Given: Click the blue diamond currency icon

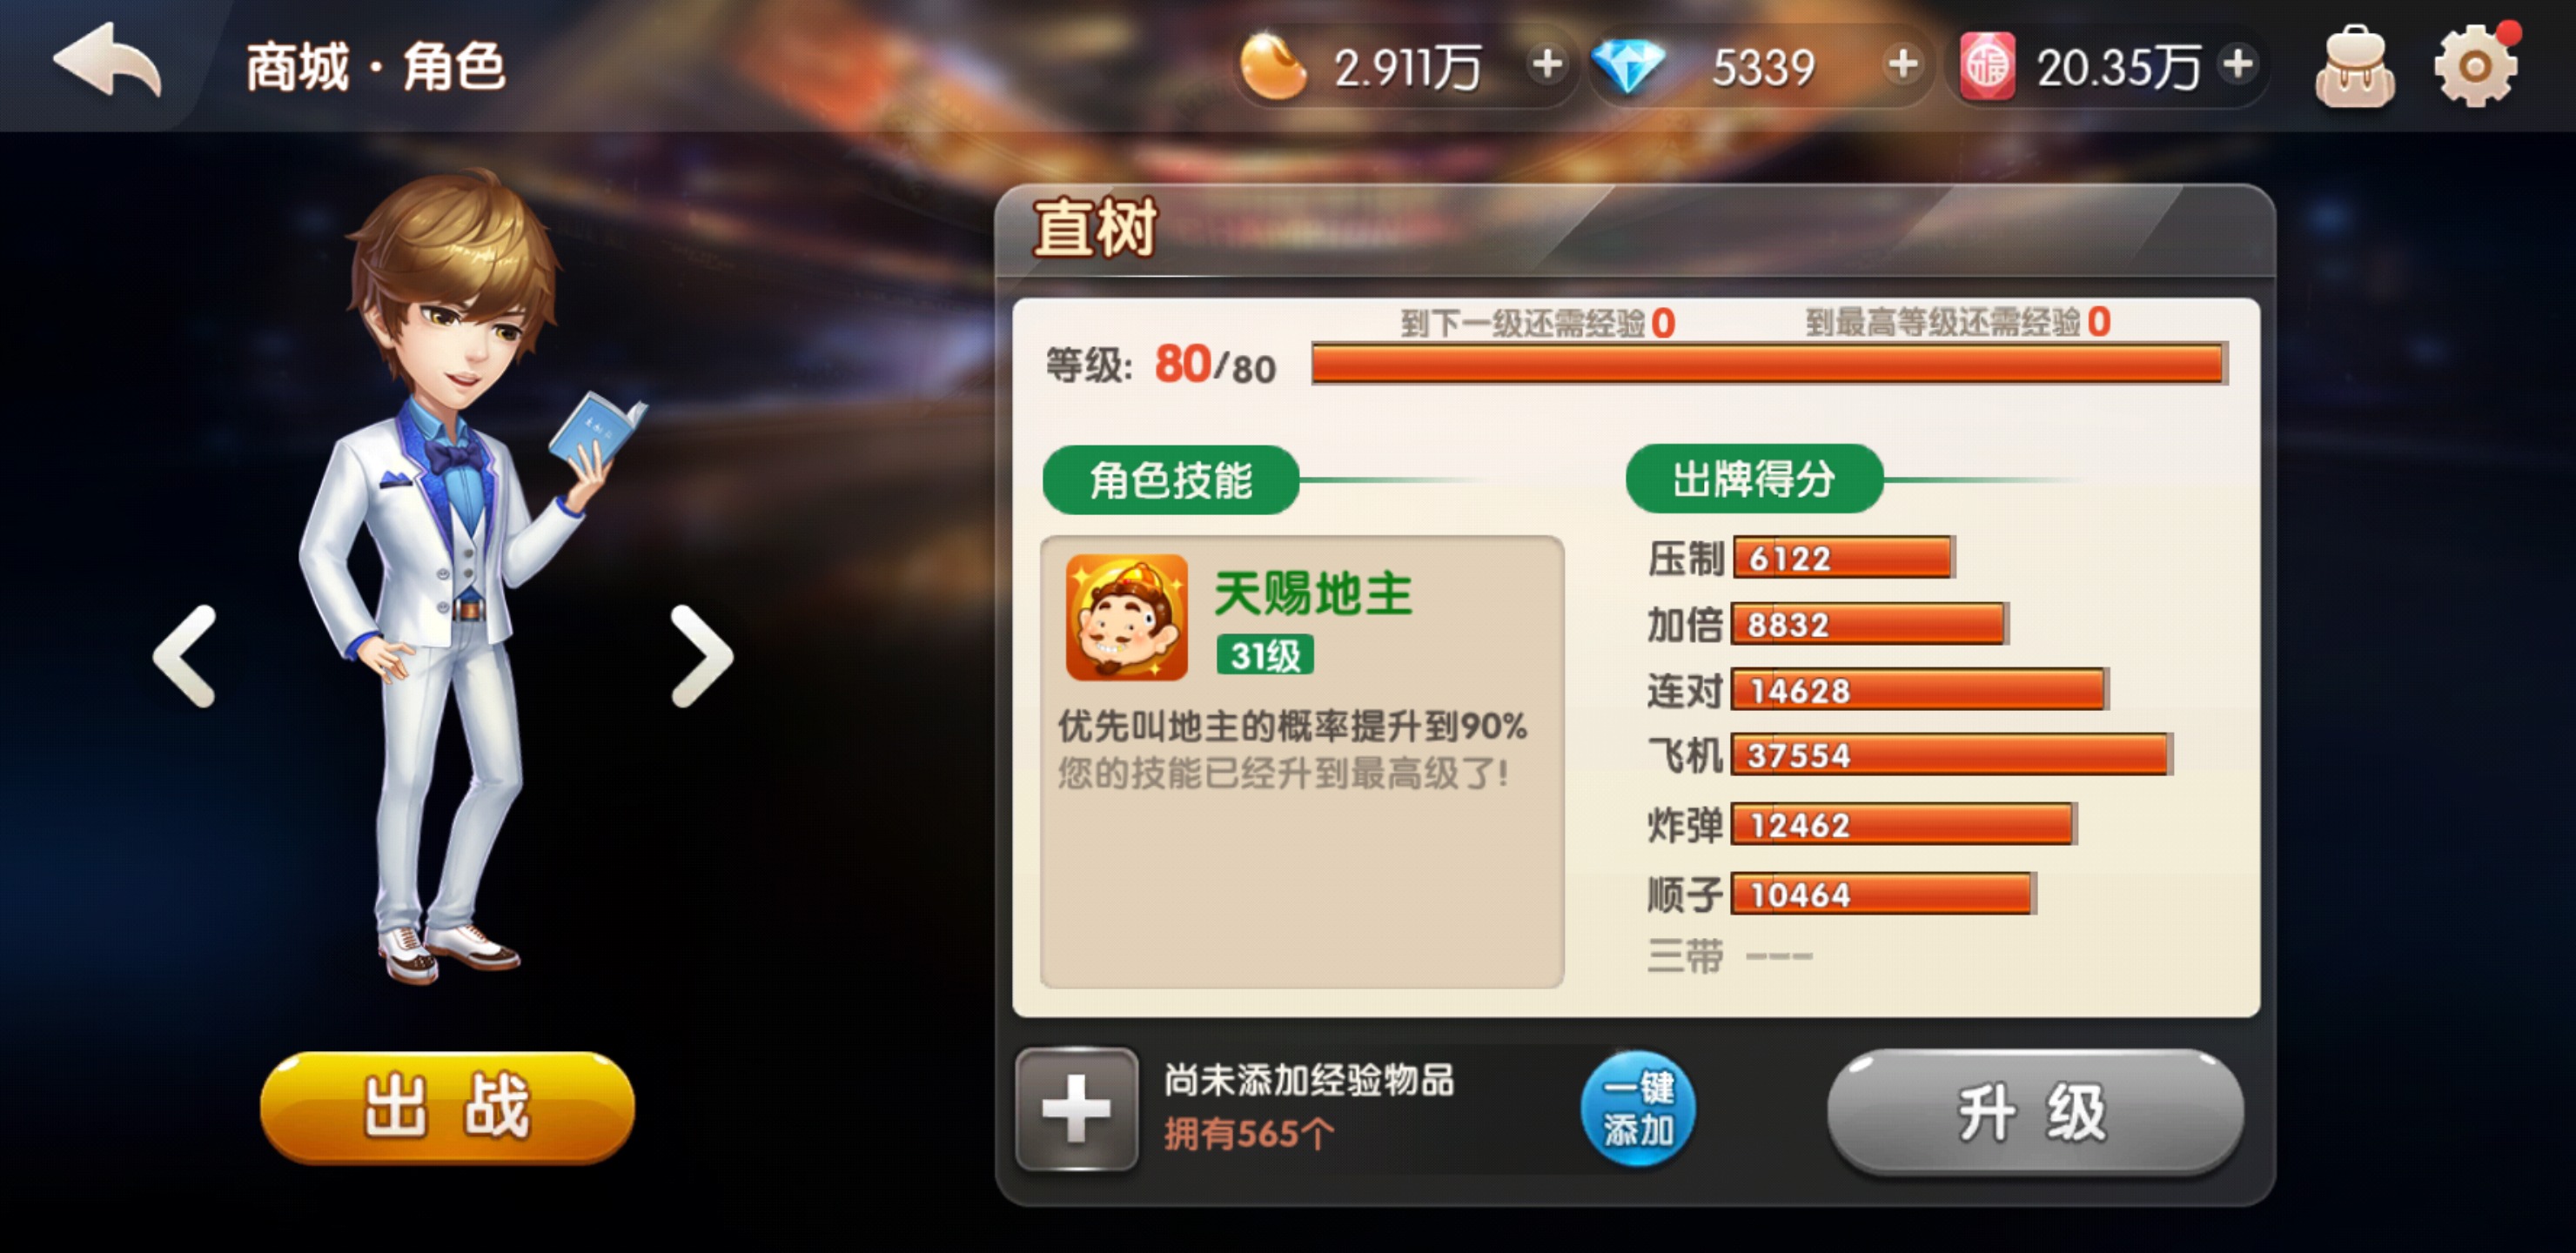Looking at the screenshot, I should 1628,67.
